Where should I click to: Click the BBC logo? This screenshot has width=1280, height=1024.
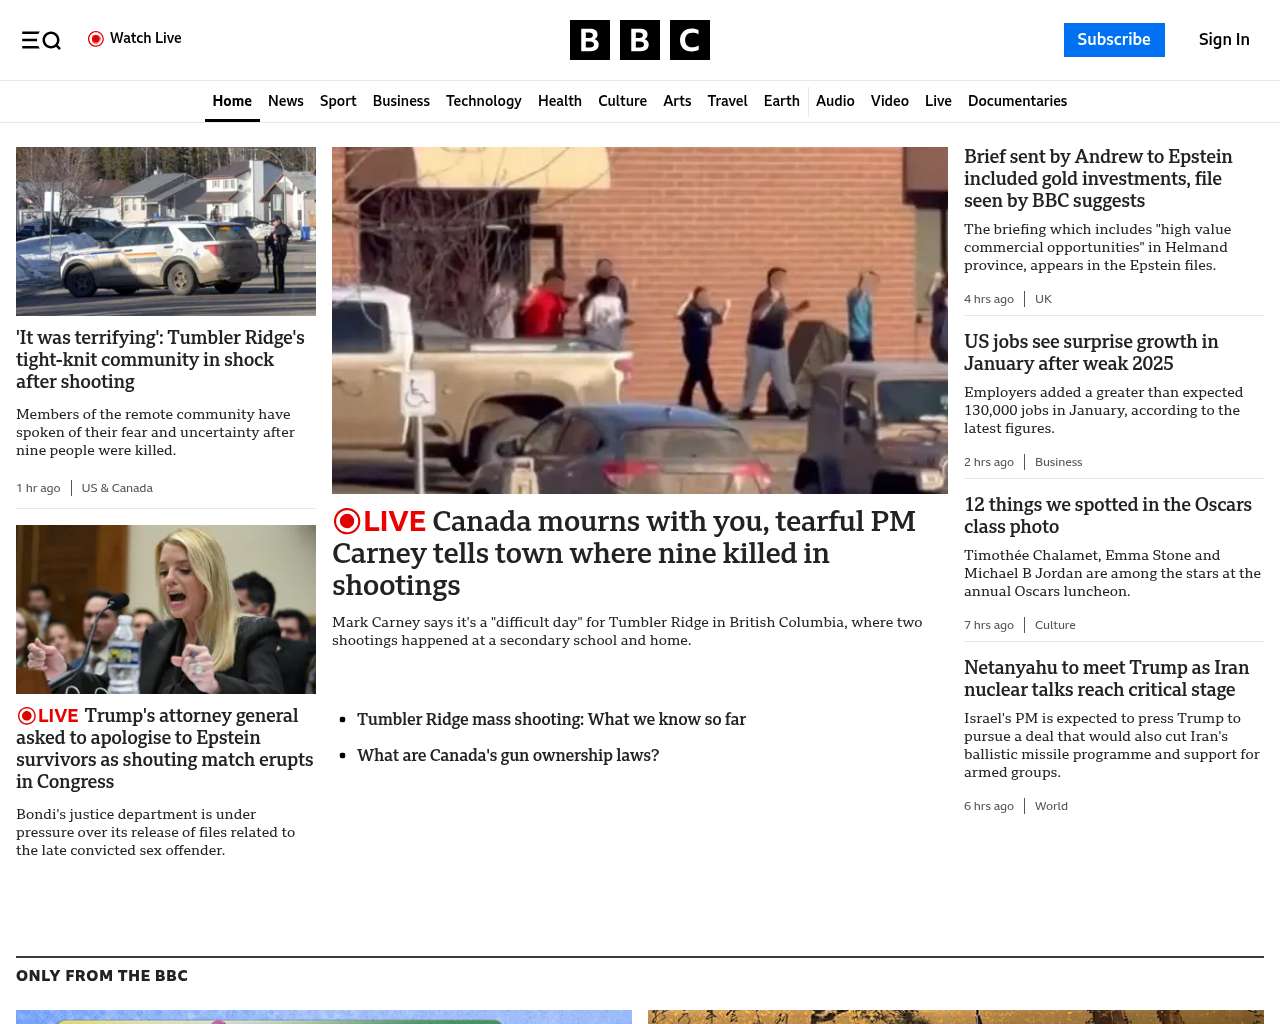pyautogui.click(x=639, y=40)
